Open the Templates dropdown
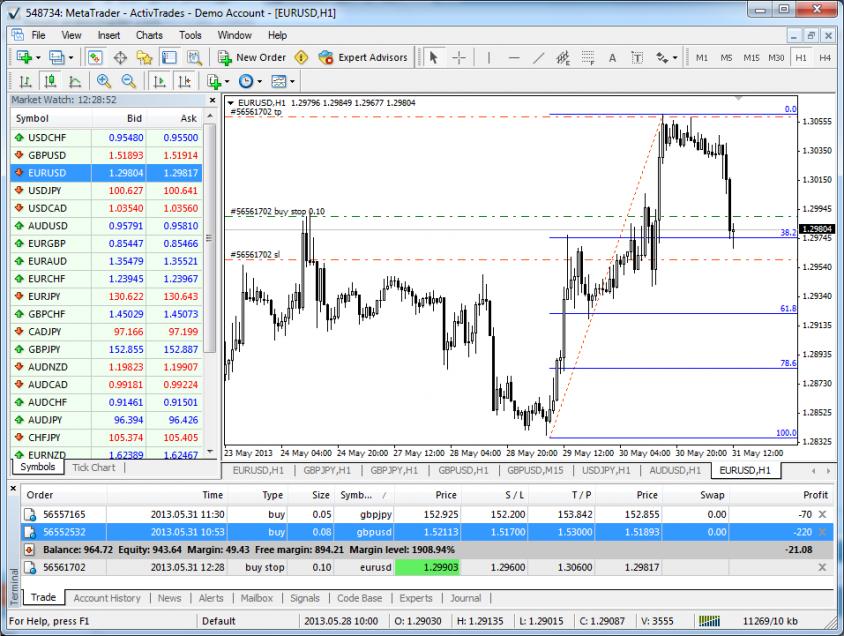The width and height of the screenshot is (844, 636). coord(282,82)
